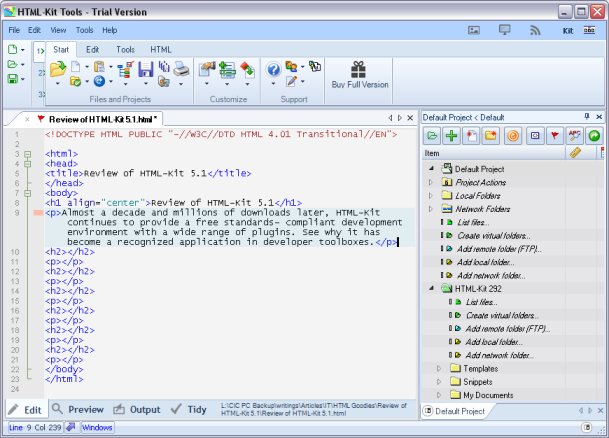Select the My Documents folder item
609x438 pixels.
488,395
